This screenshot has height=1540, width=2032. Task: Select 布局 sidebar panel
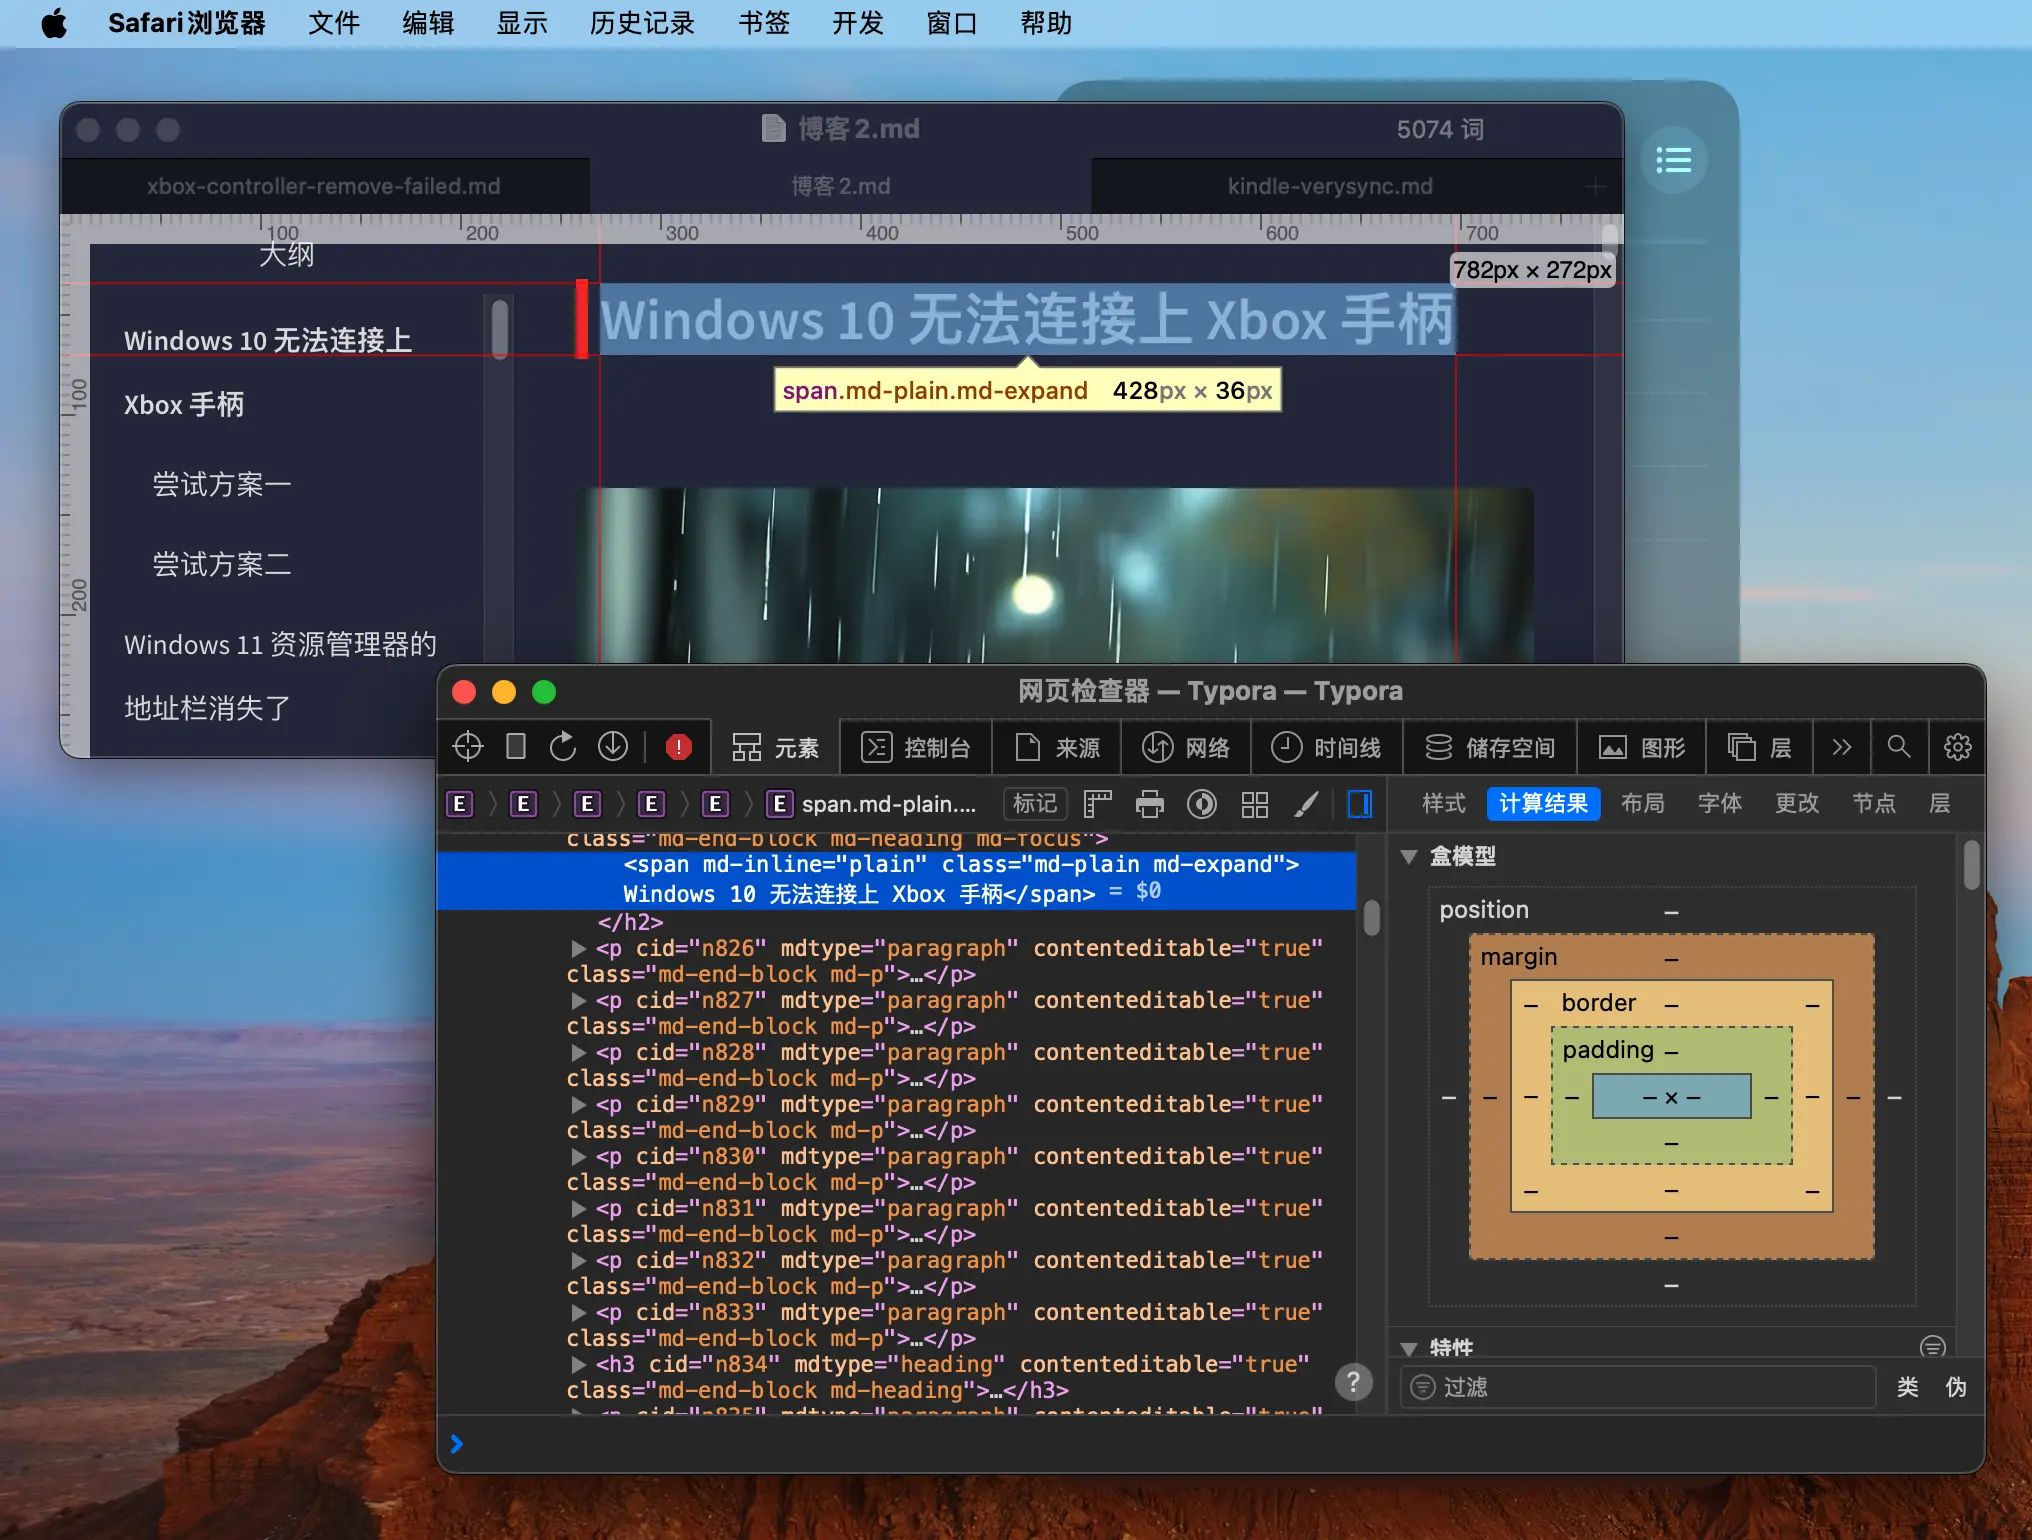[x=1642, y=803]
